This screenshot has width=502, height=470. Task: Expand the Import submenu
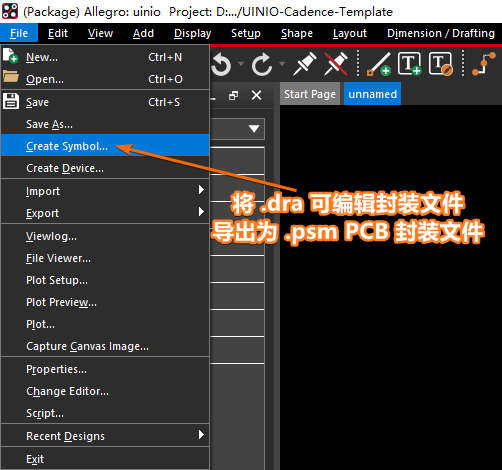(x=105, y=191)
